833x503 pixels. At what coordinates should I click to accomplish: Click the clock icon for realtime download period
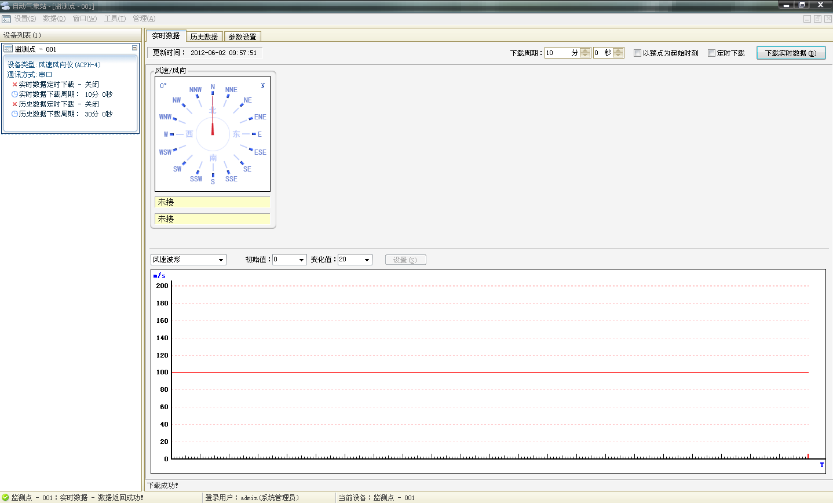(15, 94)
